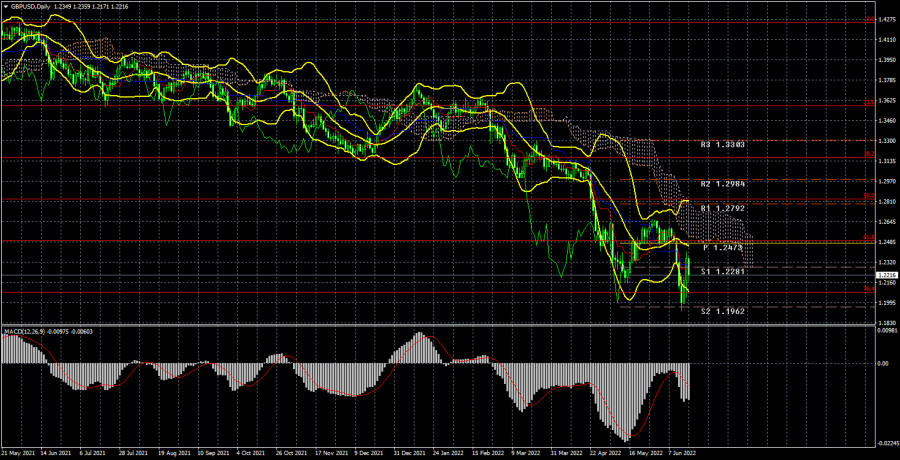This screenshot has height=460, width=900.
Task: Click the 1.2970 price axis label
Action: [887, 181]
